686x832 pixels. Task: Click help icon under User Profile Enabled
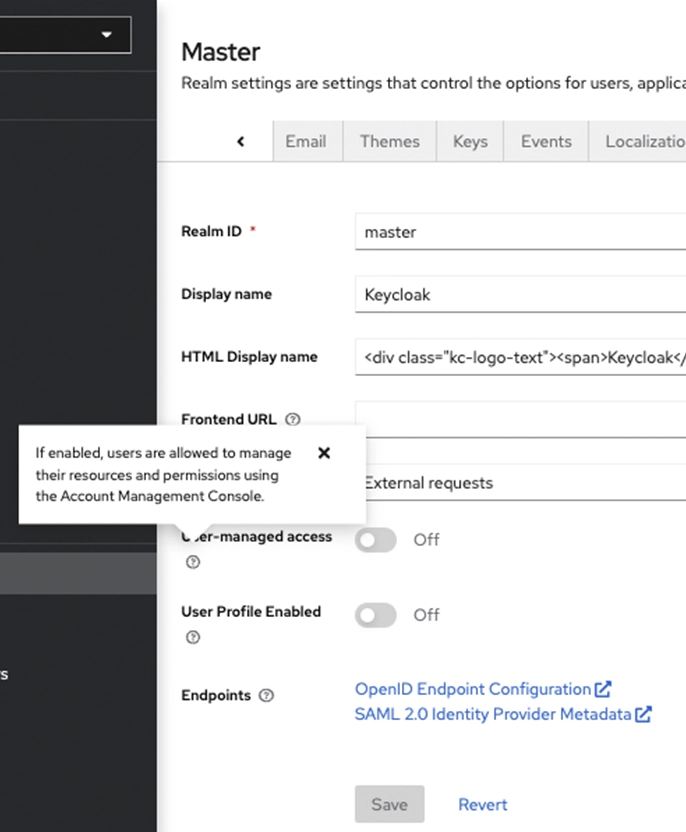pyautogui.click(x=193, y=637)
